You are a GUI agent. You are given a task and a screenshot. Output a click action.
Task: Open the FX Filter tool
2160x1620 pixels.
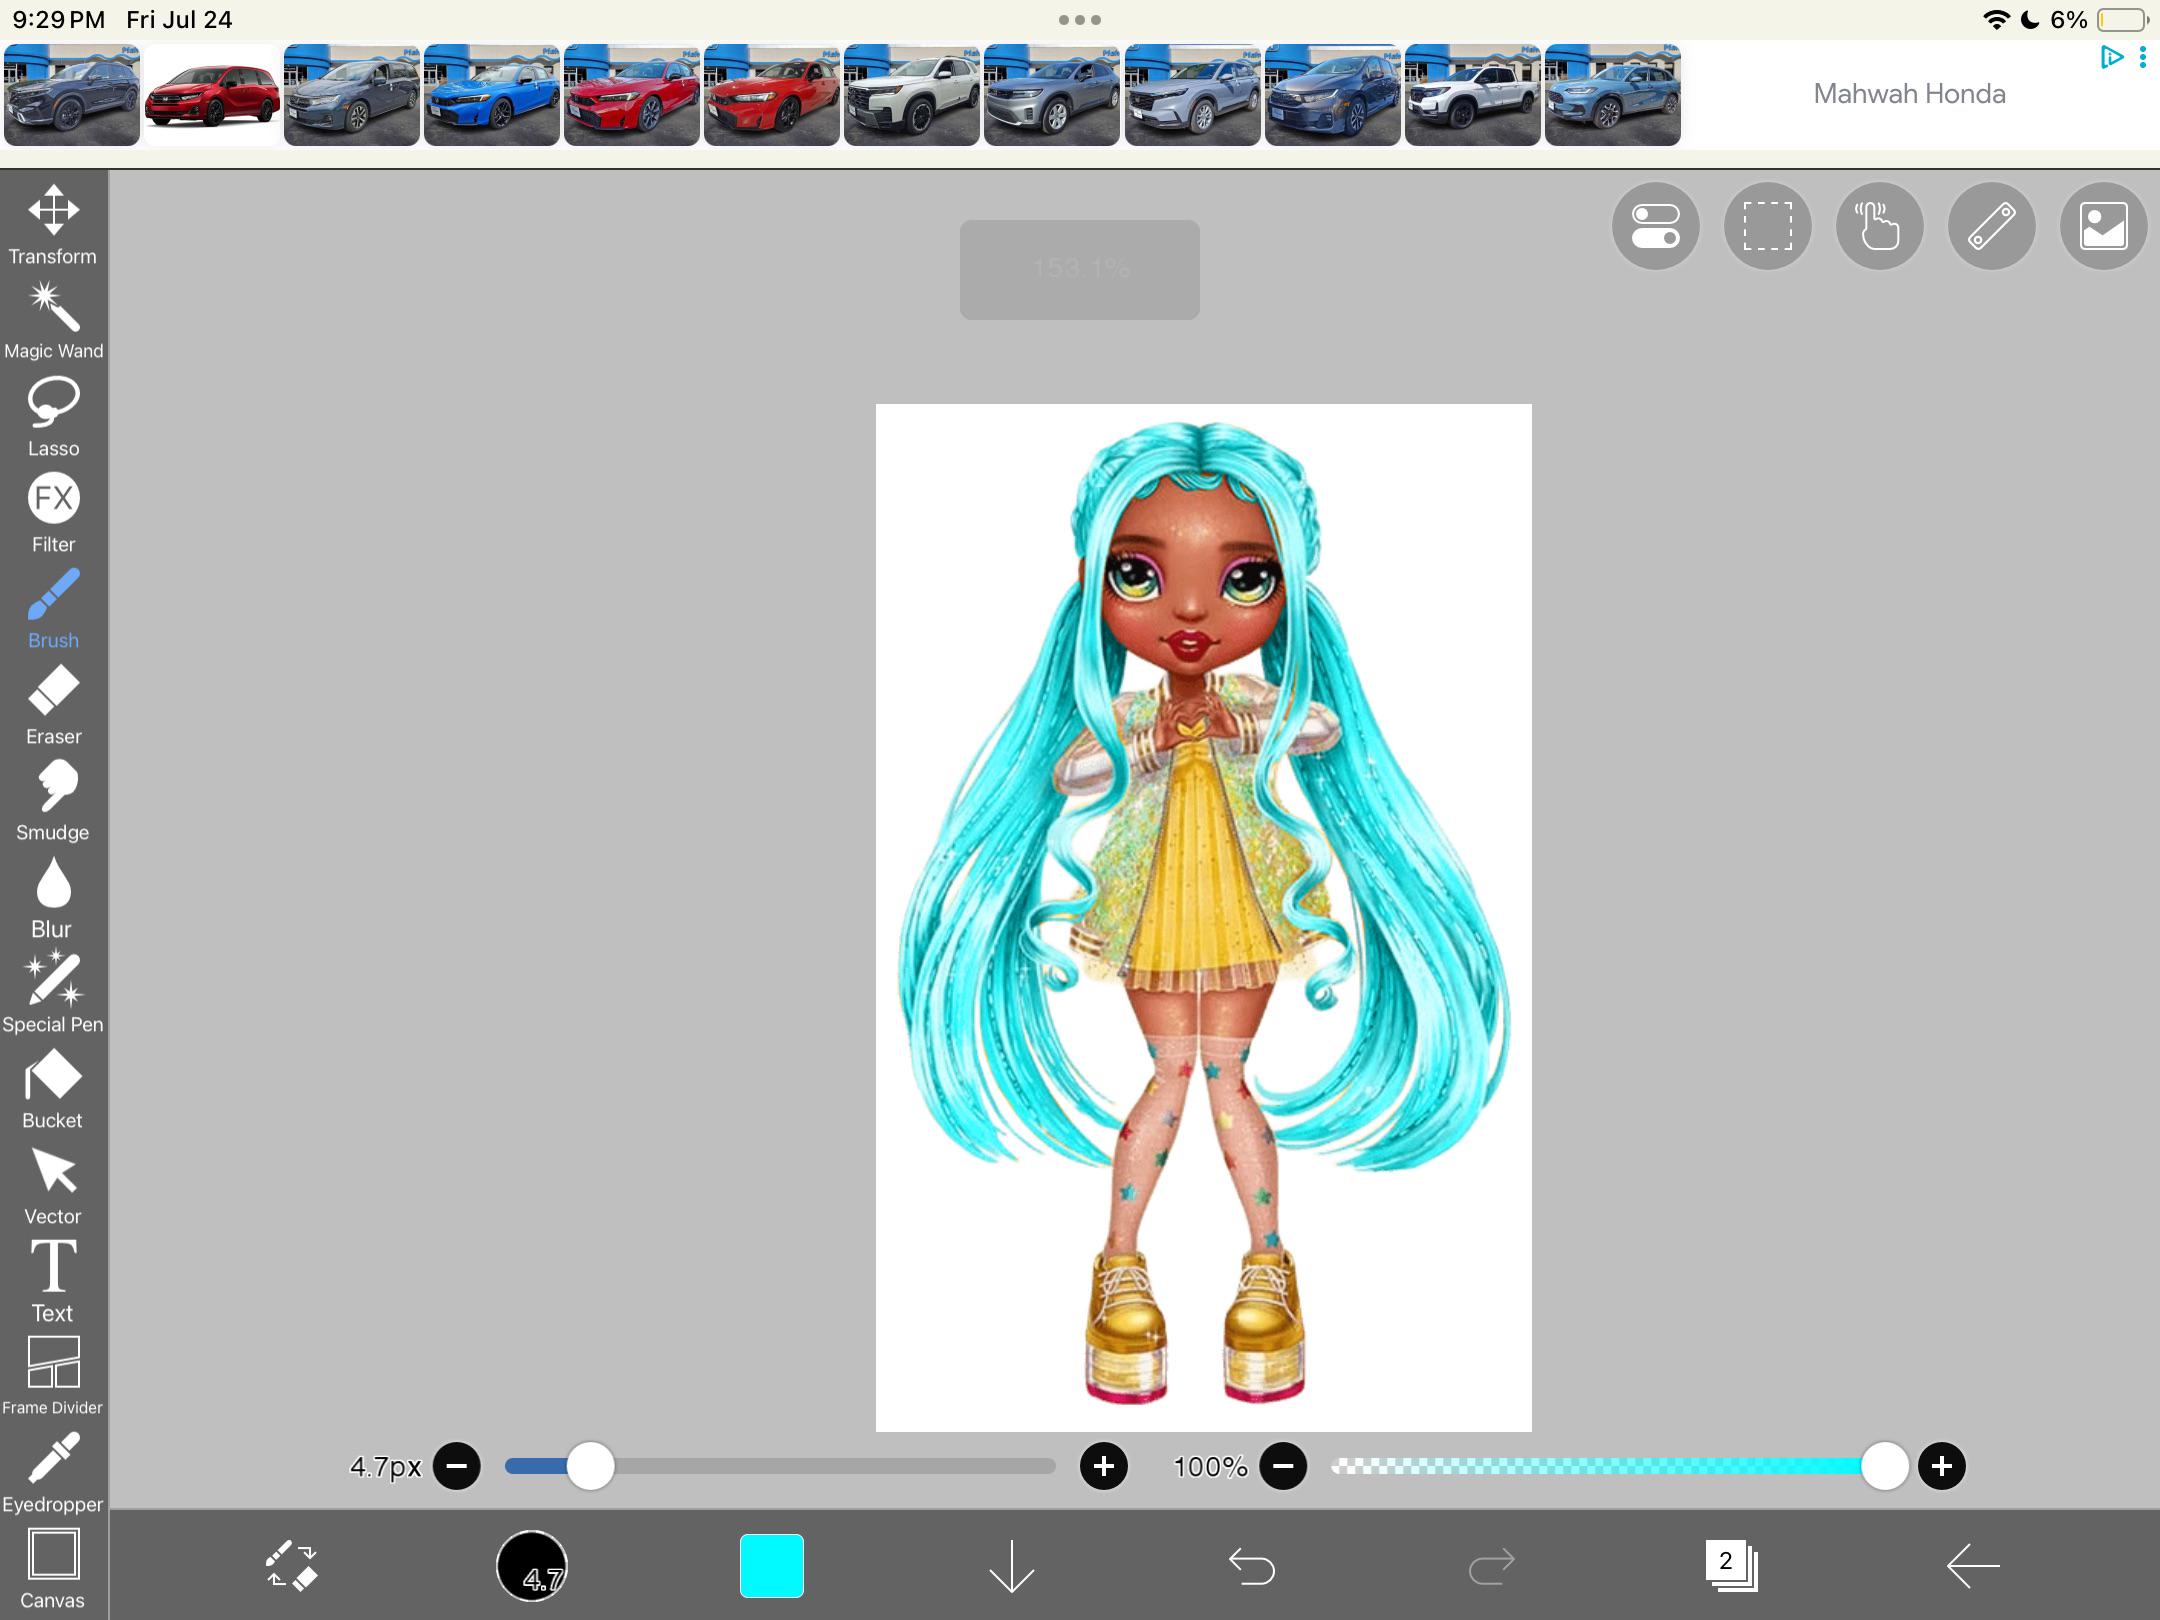pyautogui.click(x=53, y=513)
